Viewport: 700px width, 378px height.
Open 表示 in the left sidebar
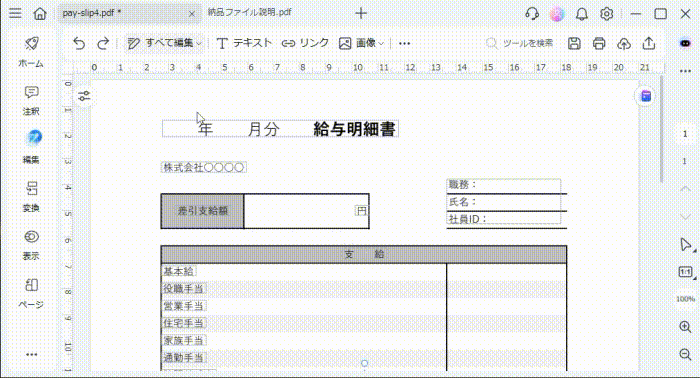pyautogui.click(x=31, y=245)
